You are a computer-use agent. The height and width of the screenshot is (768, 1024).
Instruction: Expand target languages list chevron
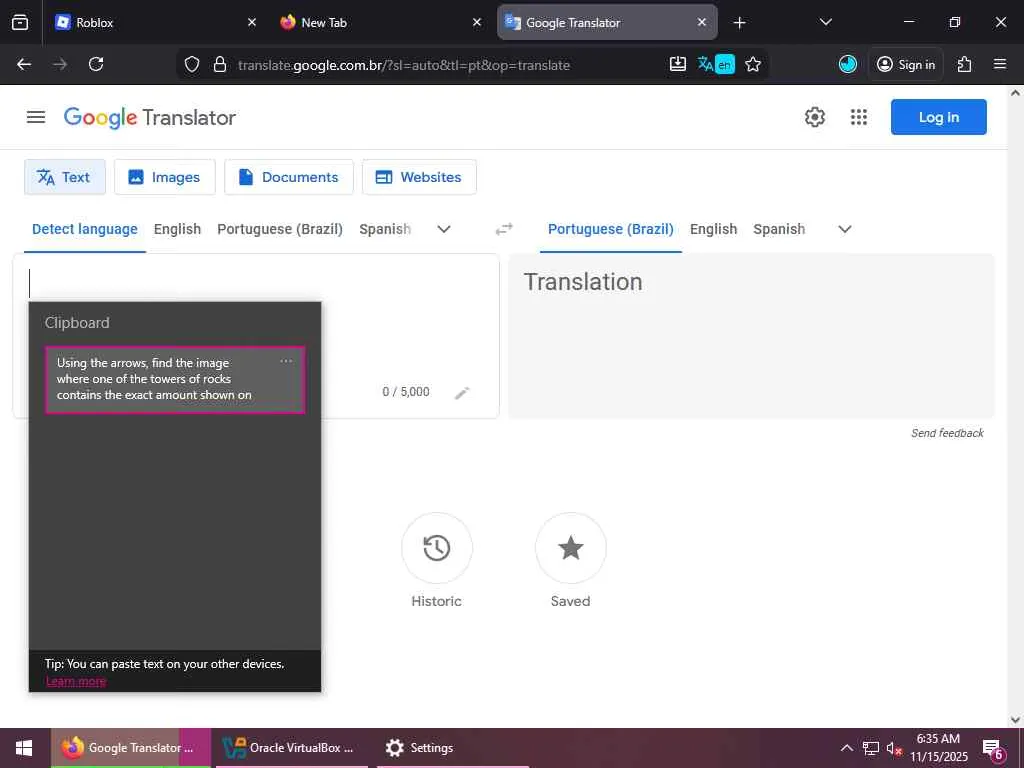(844, 229)
